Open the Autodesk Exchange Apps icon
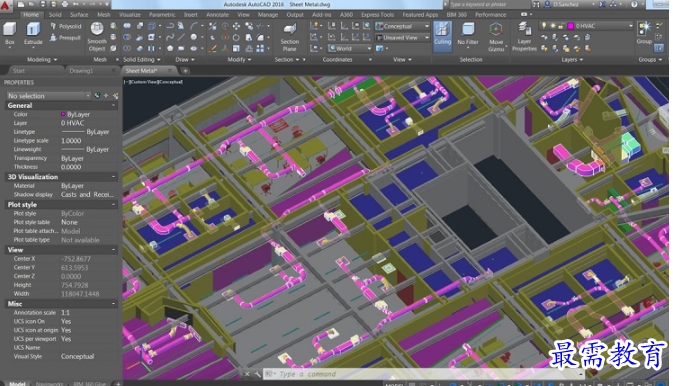The width and height of the screenshot is (673, 386). pos(602,4)
